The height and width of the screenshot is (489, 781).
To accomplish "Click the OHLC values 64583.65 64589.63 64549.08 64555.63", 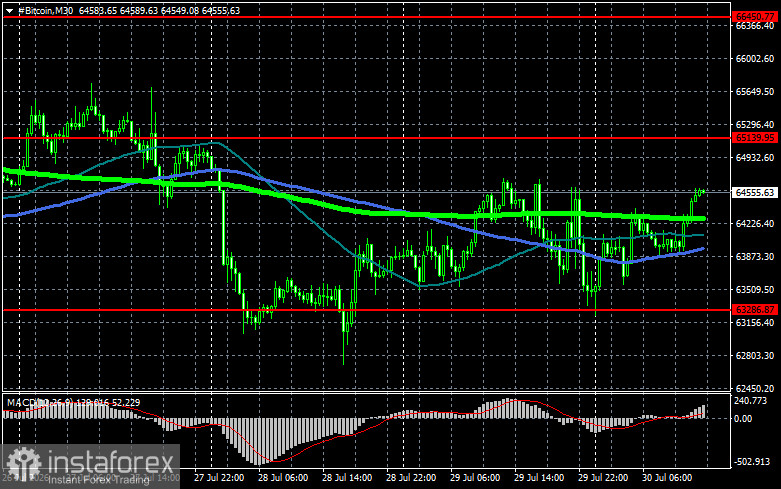I will [159, 10].
